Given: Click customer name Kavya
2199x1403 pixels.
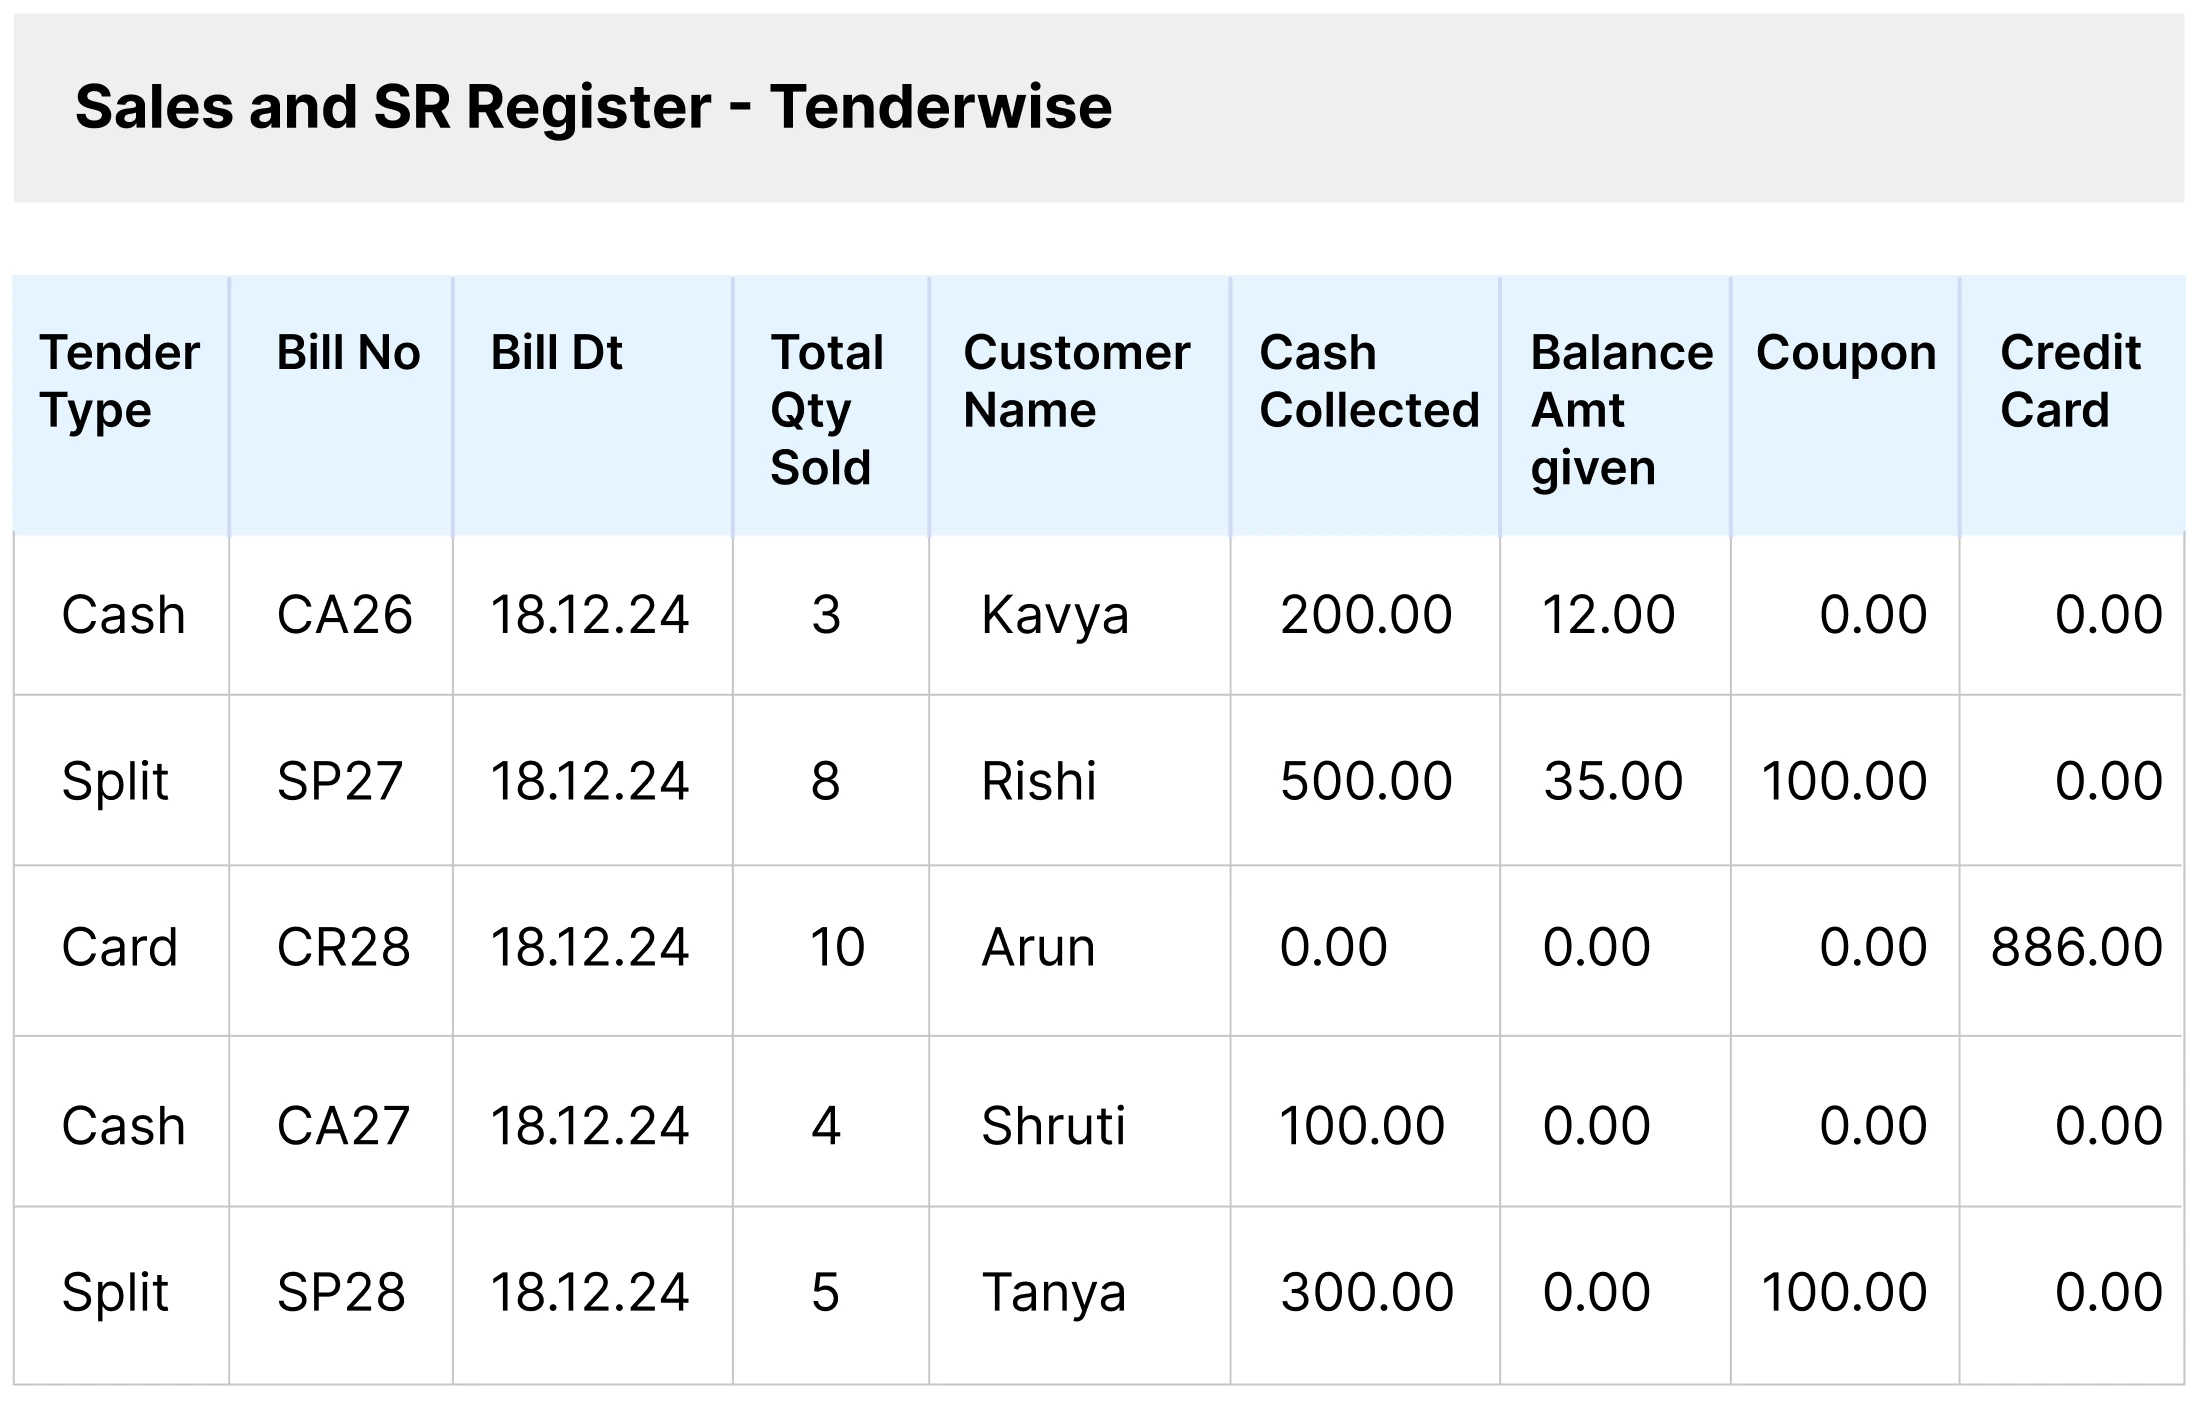Looking at the screenshot, I should point(1054,615).
